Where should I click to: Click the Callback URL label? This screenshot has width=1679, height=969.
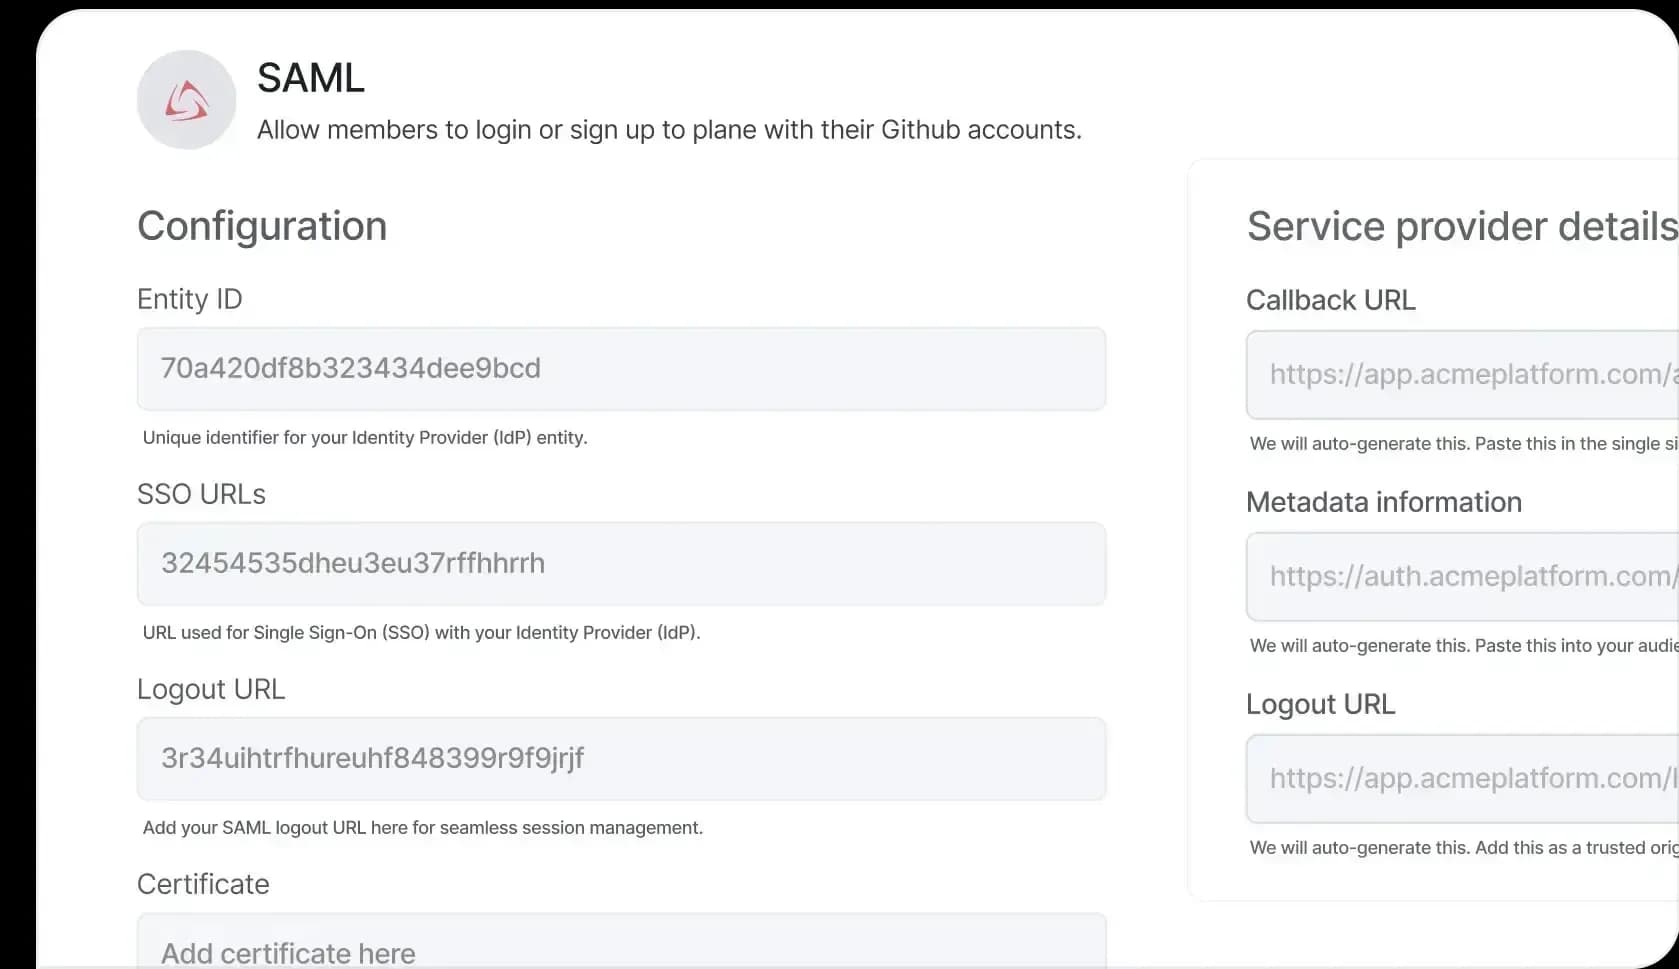click(1330, 300)
